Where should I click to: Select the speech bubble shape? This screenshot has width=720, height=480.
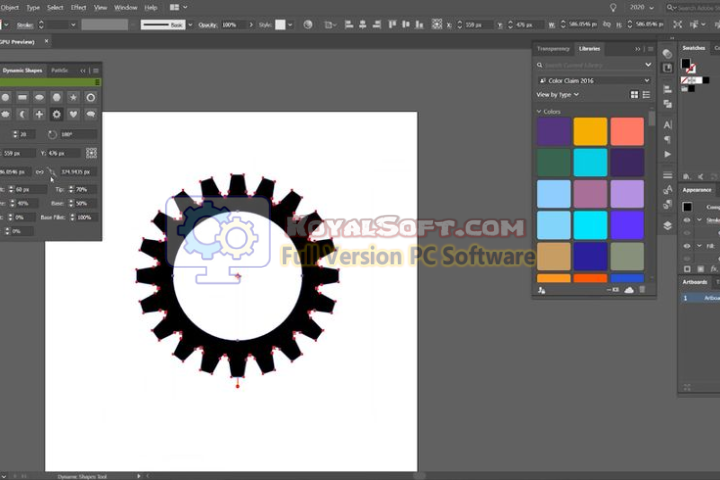click(90, 114)
